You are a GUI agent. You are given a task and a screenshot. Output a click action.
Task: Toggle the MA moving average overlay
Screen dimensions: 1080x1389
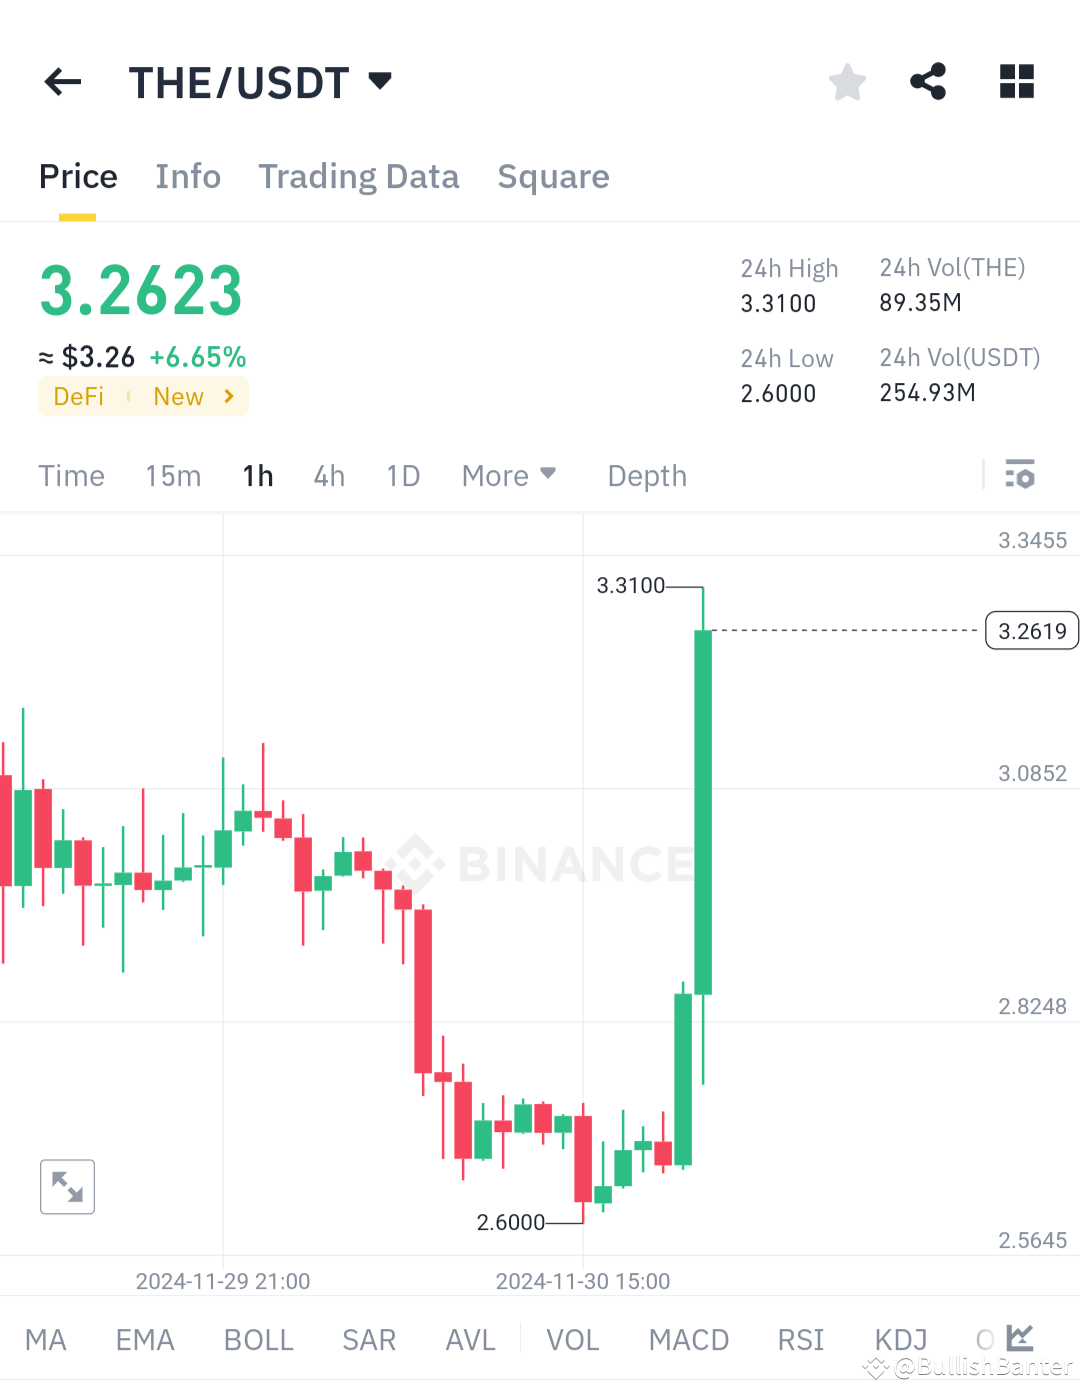click(46, 1340)
